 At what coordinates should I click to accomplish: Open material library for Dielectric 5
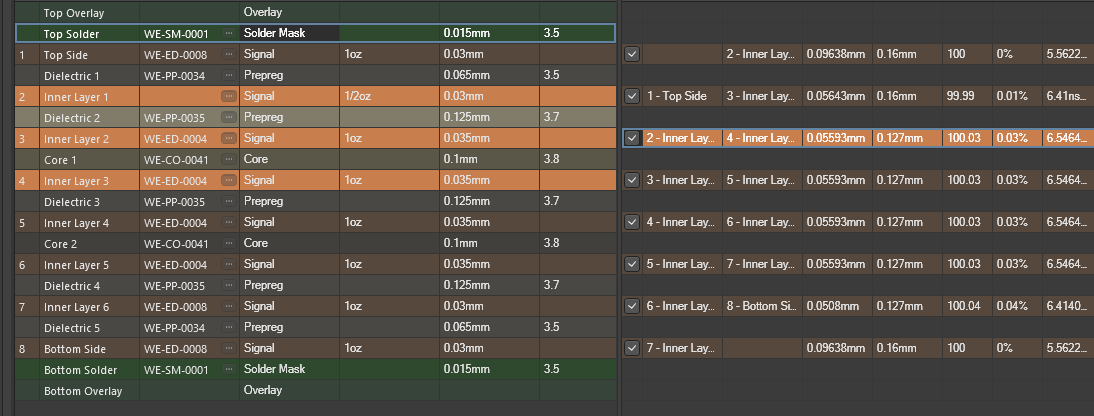(x=228, y=327)
